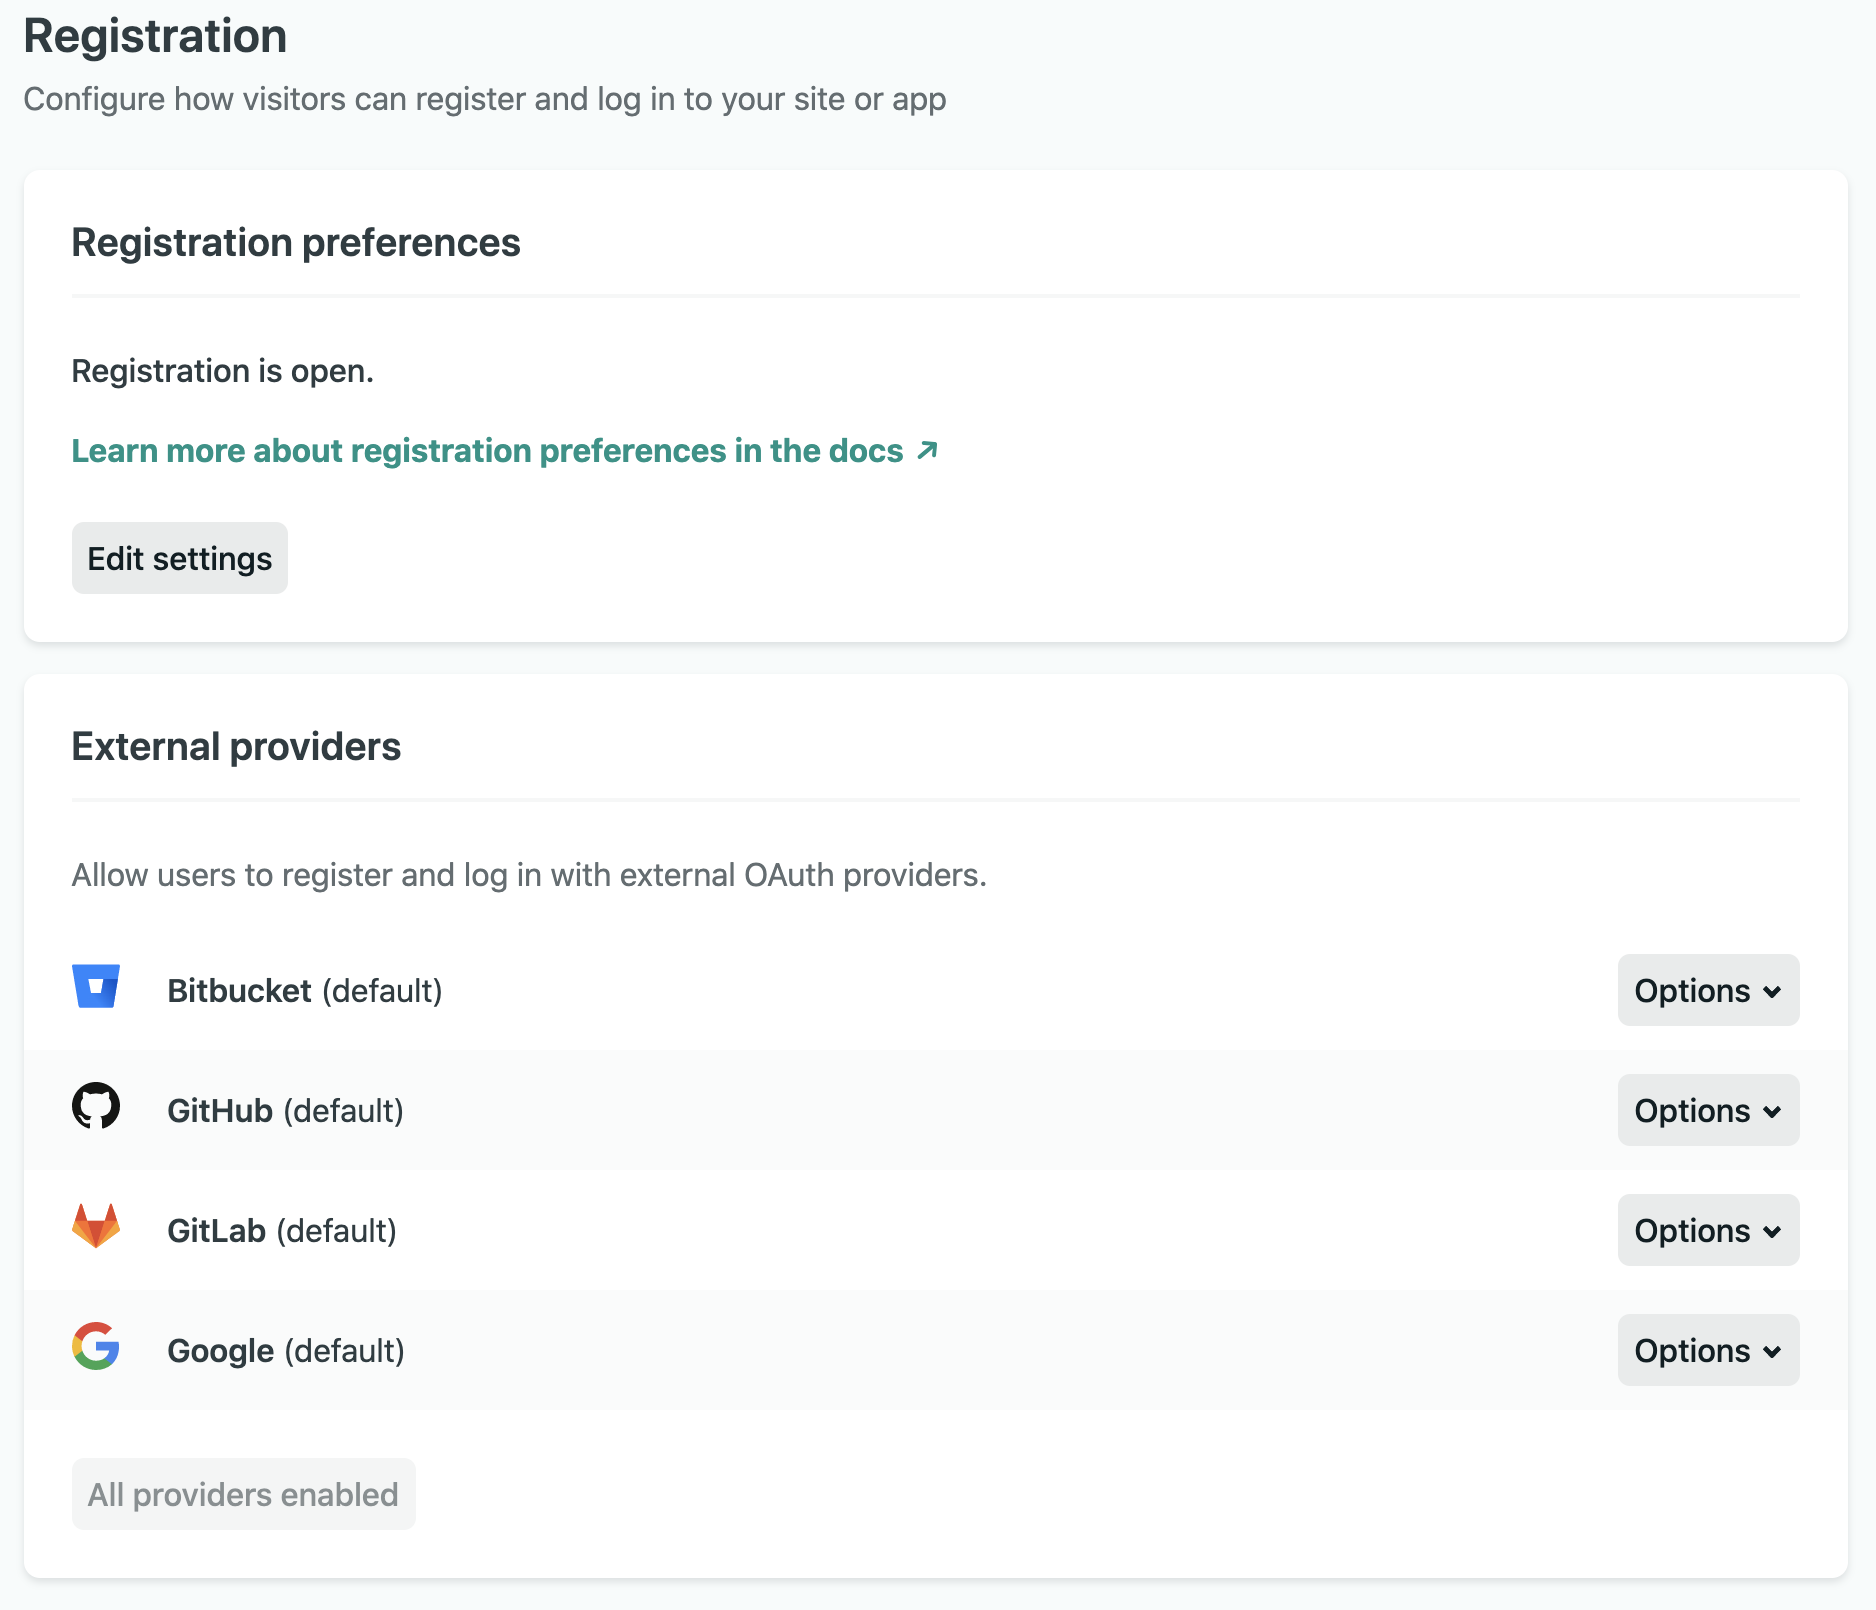
Task: Select the GitLab (default) provider name
Action: coord(281,1231)
